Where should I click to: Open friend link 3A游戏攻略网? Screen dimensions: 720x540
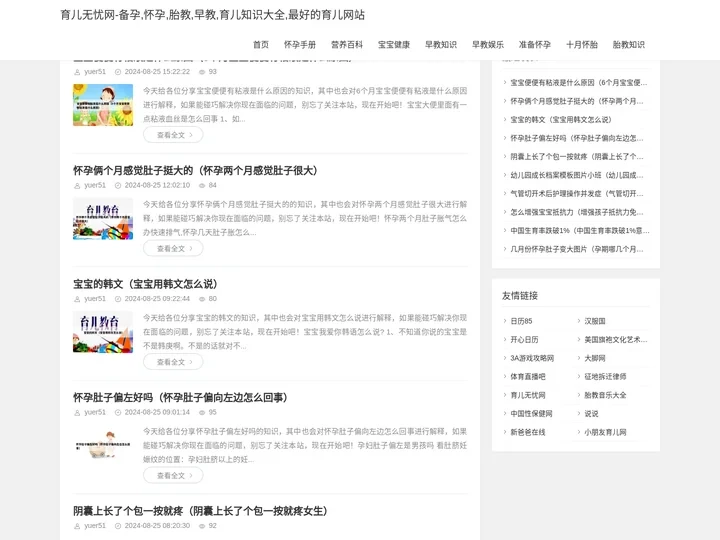[x=532, y=358]
